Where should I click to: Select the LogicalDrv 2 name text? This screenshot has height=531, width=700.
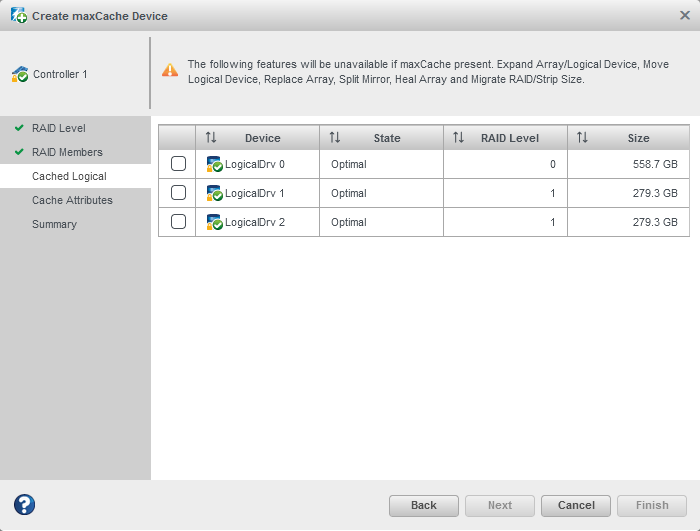point(254,222)
